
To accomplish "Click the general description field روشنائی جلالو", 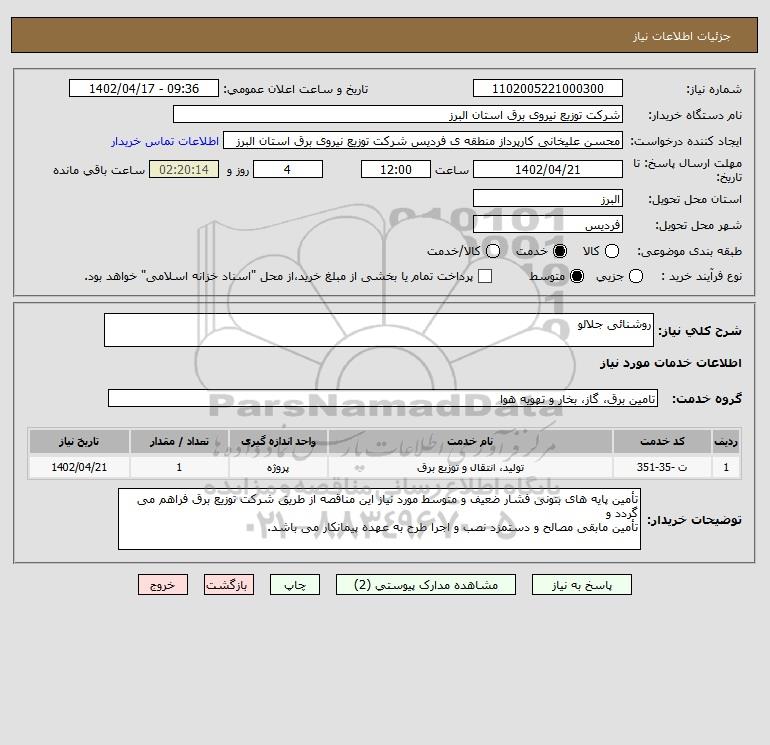I will point(379,330).
